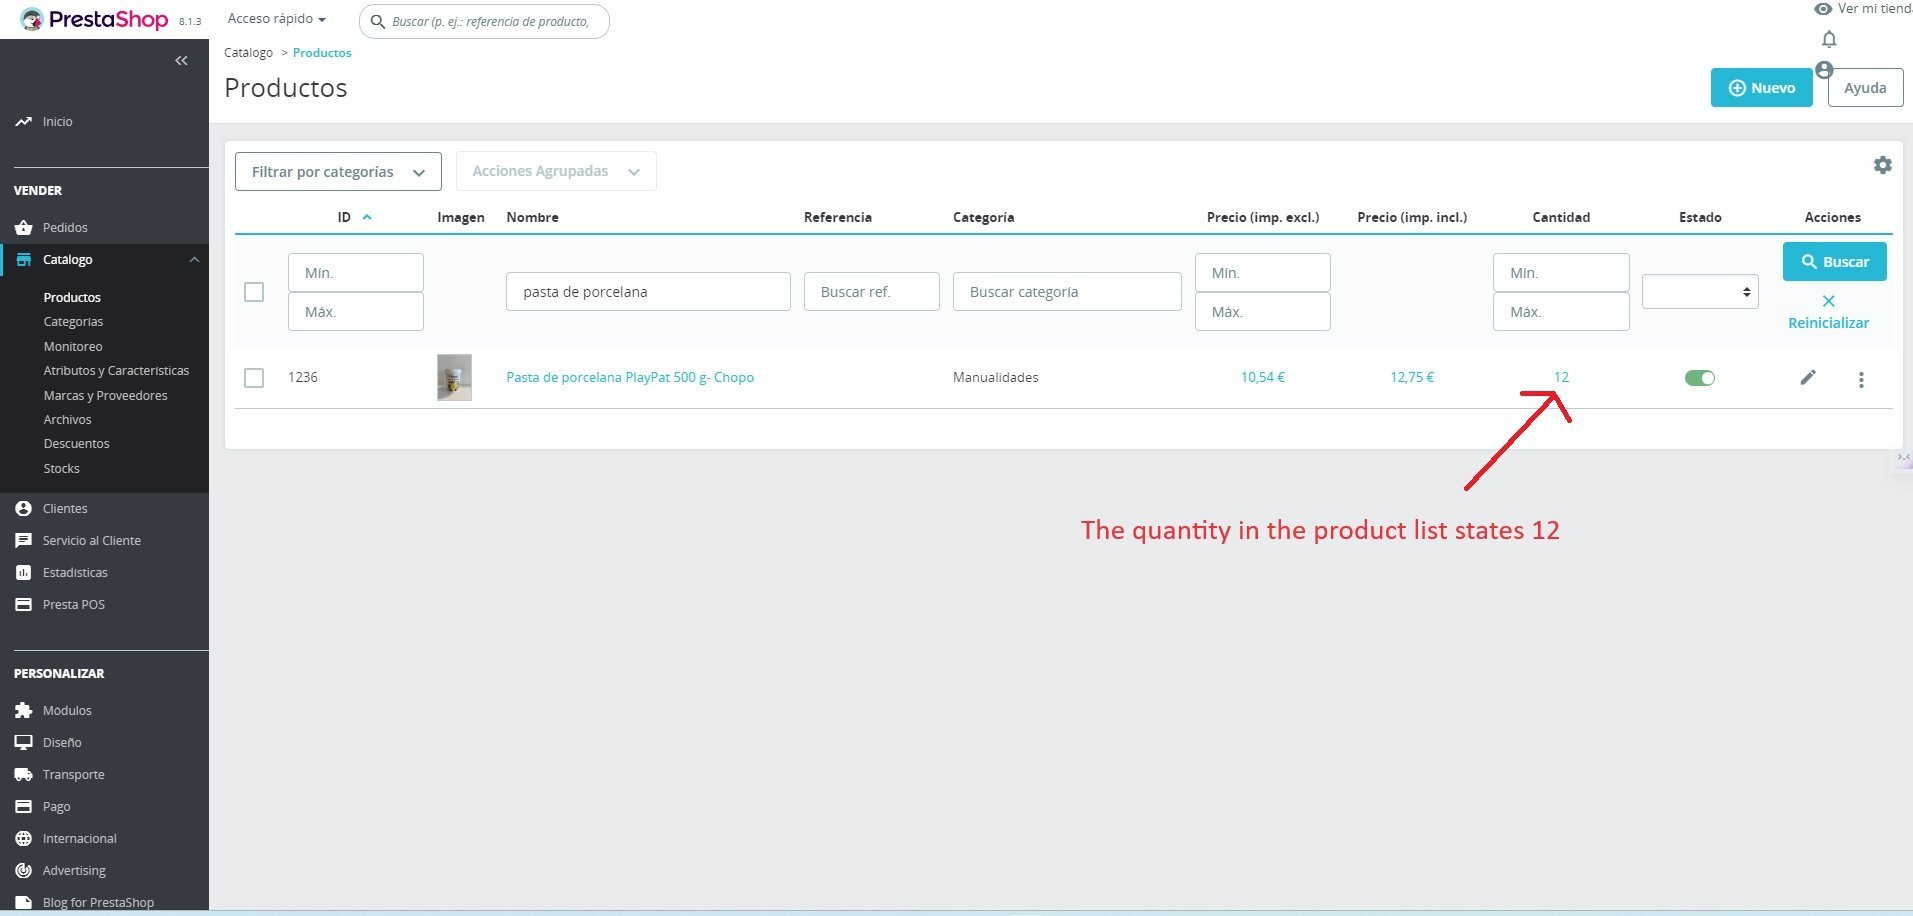Click the Clientes person icon

tap(23, 508)
